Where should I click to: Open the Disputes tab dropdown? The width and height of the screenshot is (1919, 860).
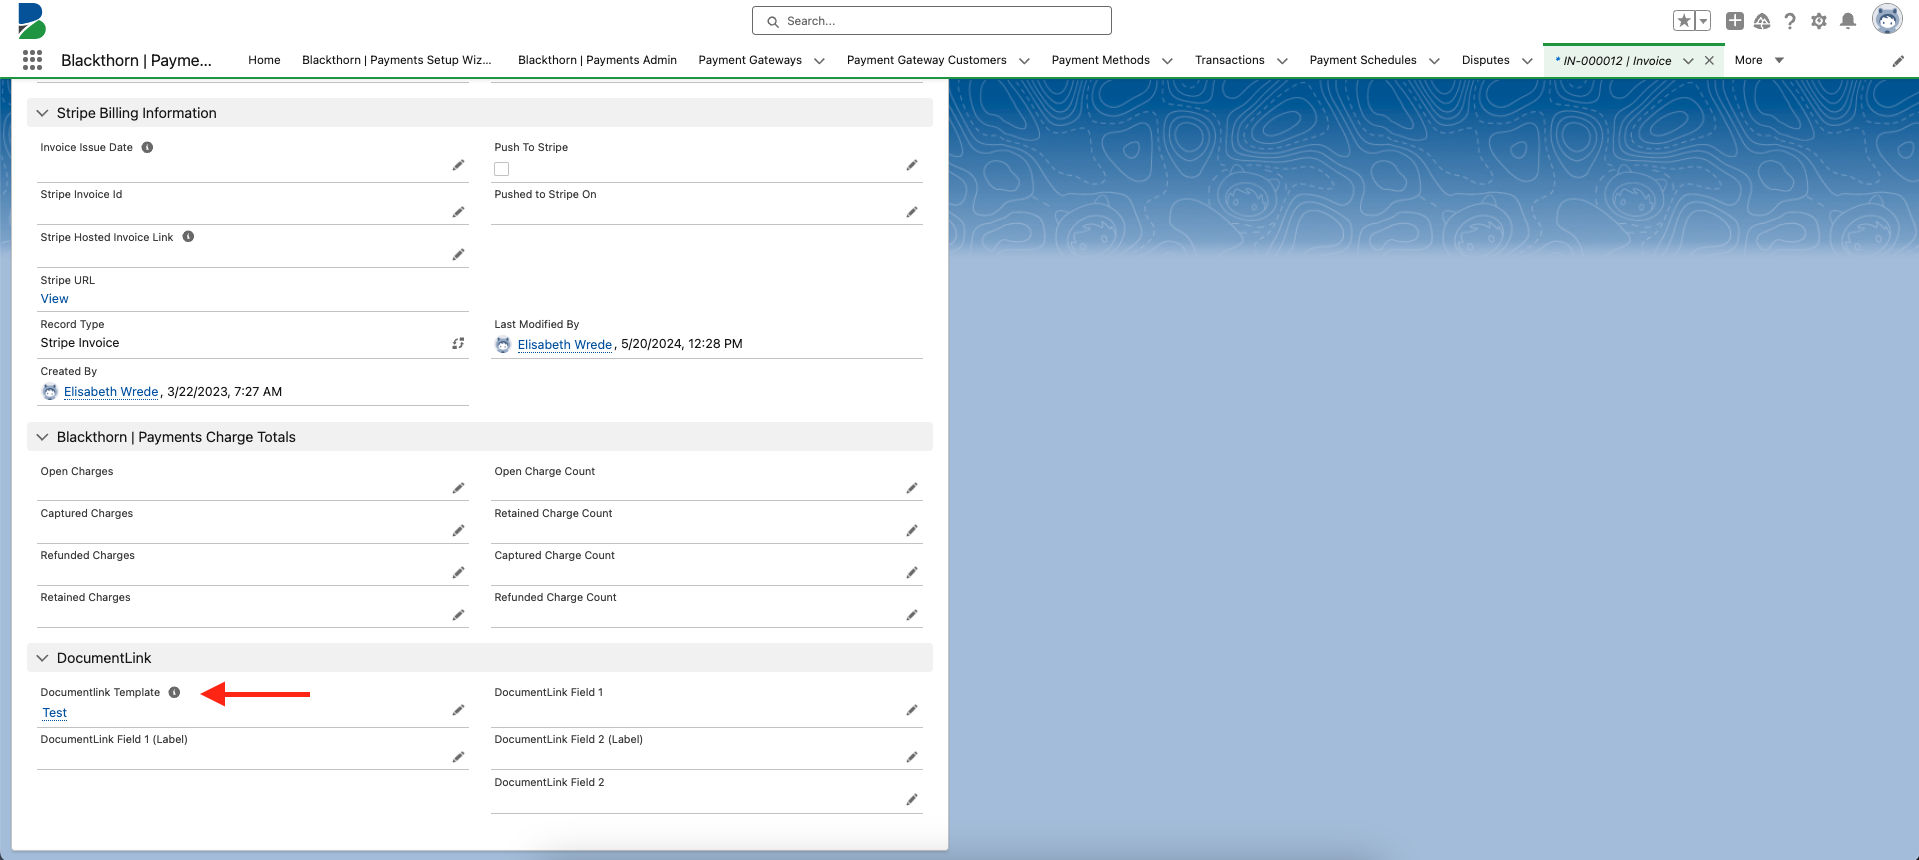click(x=1527, y=61)
